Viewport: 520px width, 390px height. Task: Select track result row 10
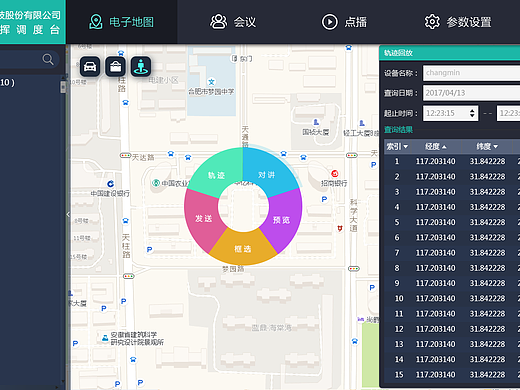[452, 298]
